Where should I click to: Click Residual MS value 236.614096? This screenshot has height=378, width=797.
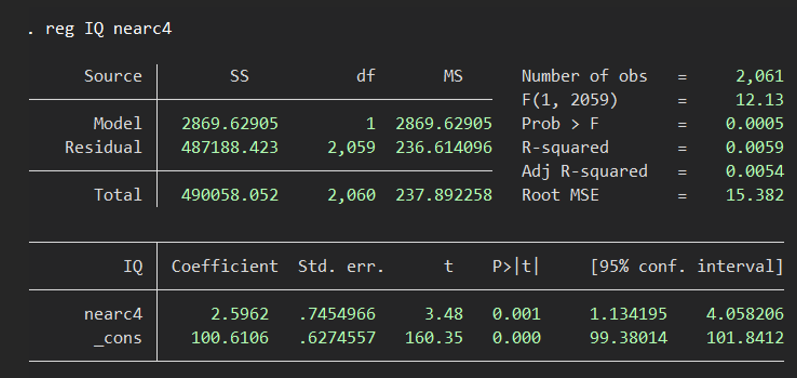(x=444, y=147)
